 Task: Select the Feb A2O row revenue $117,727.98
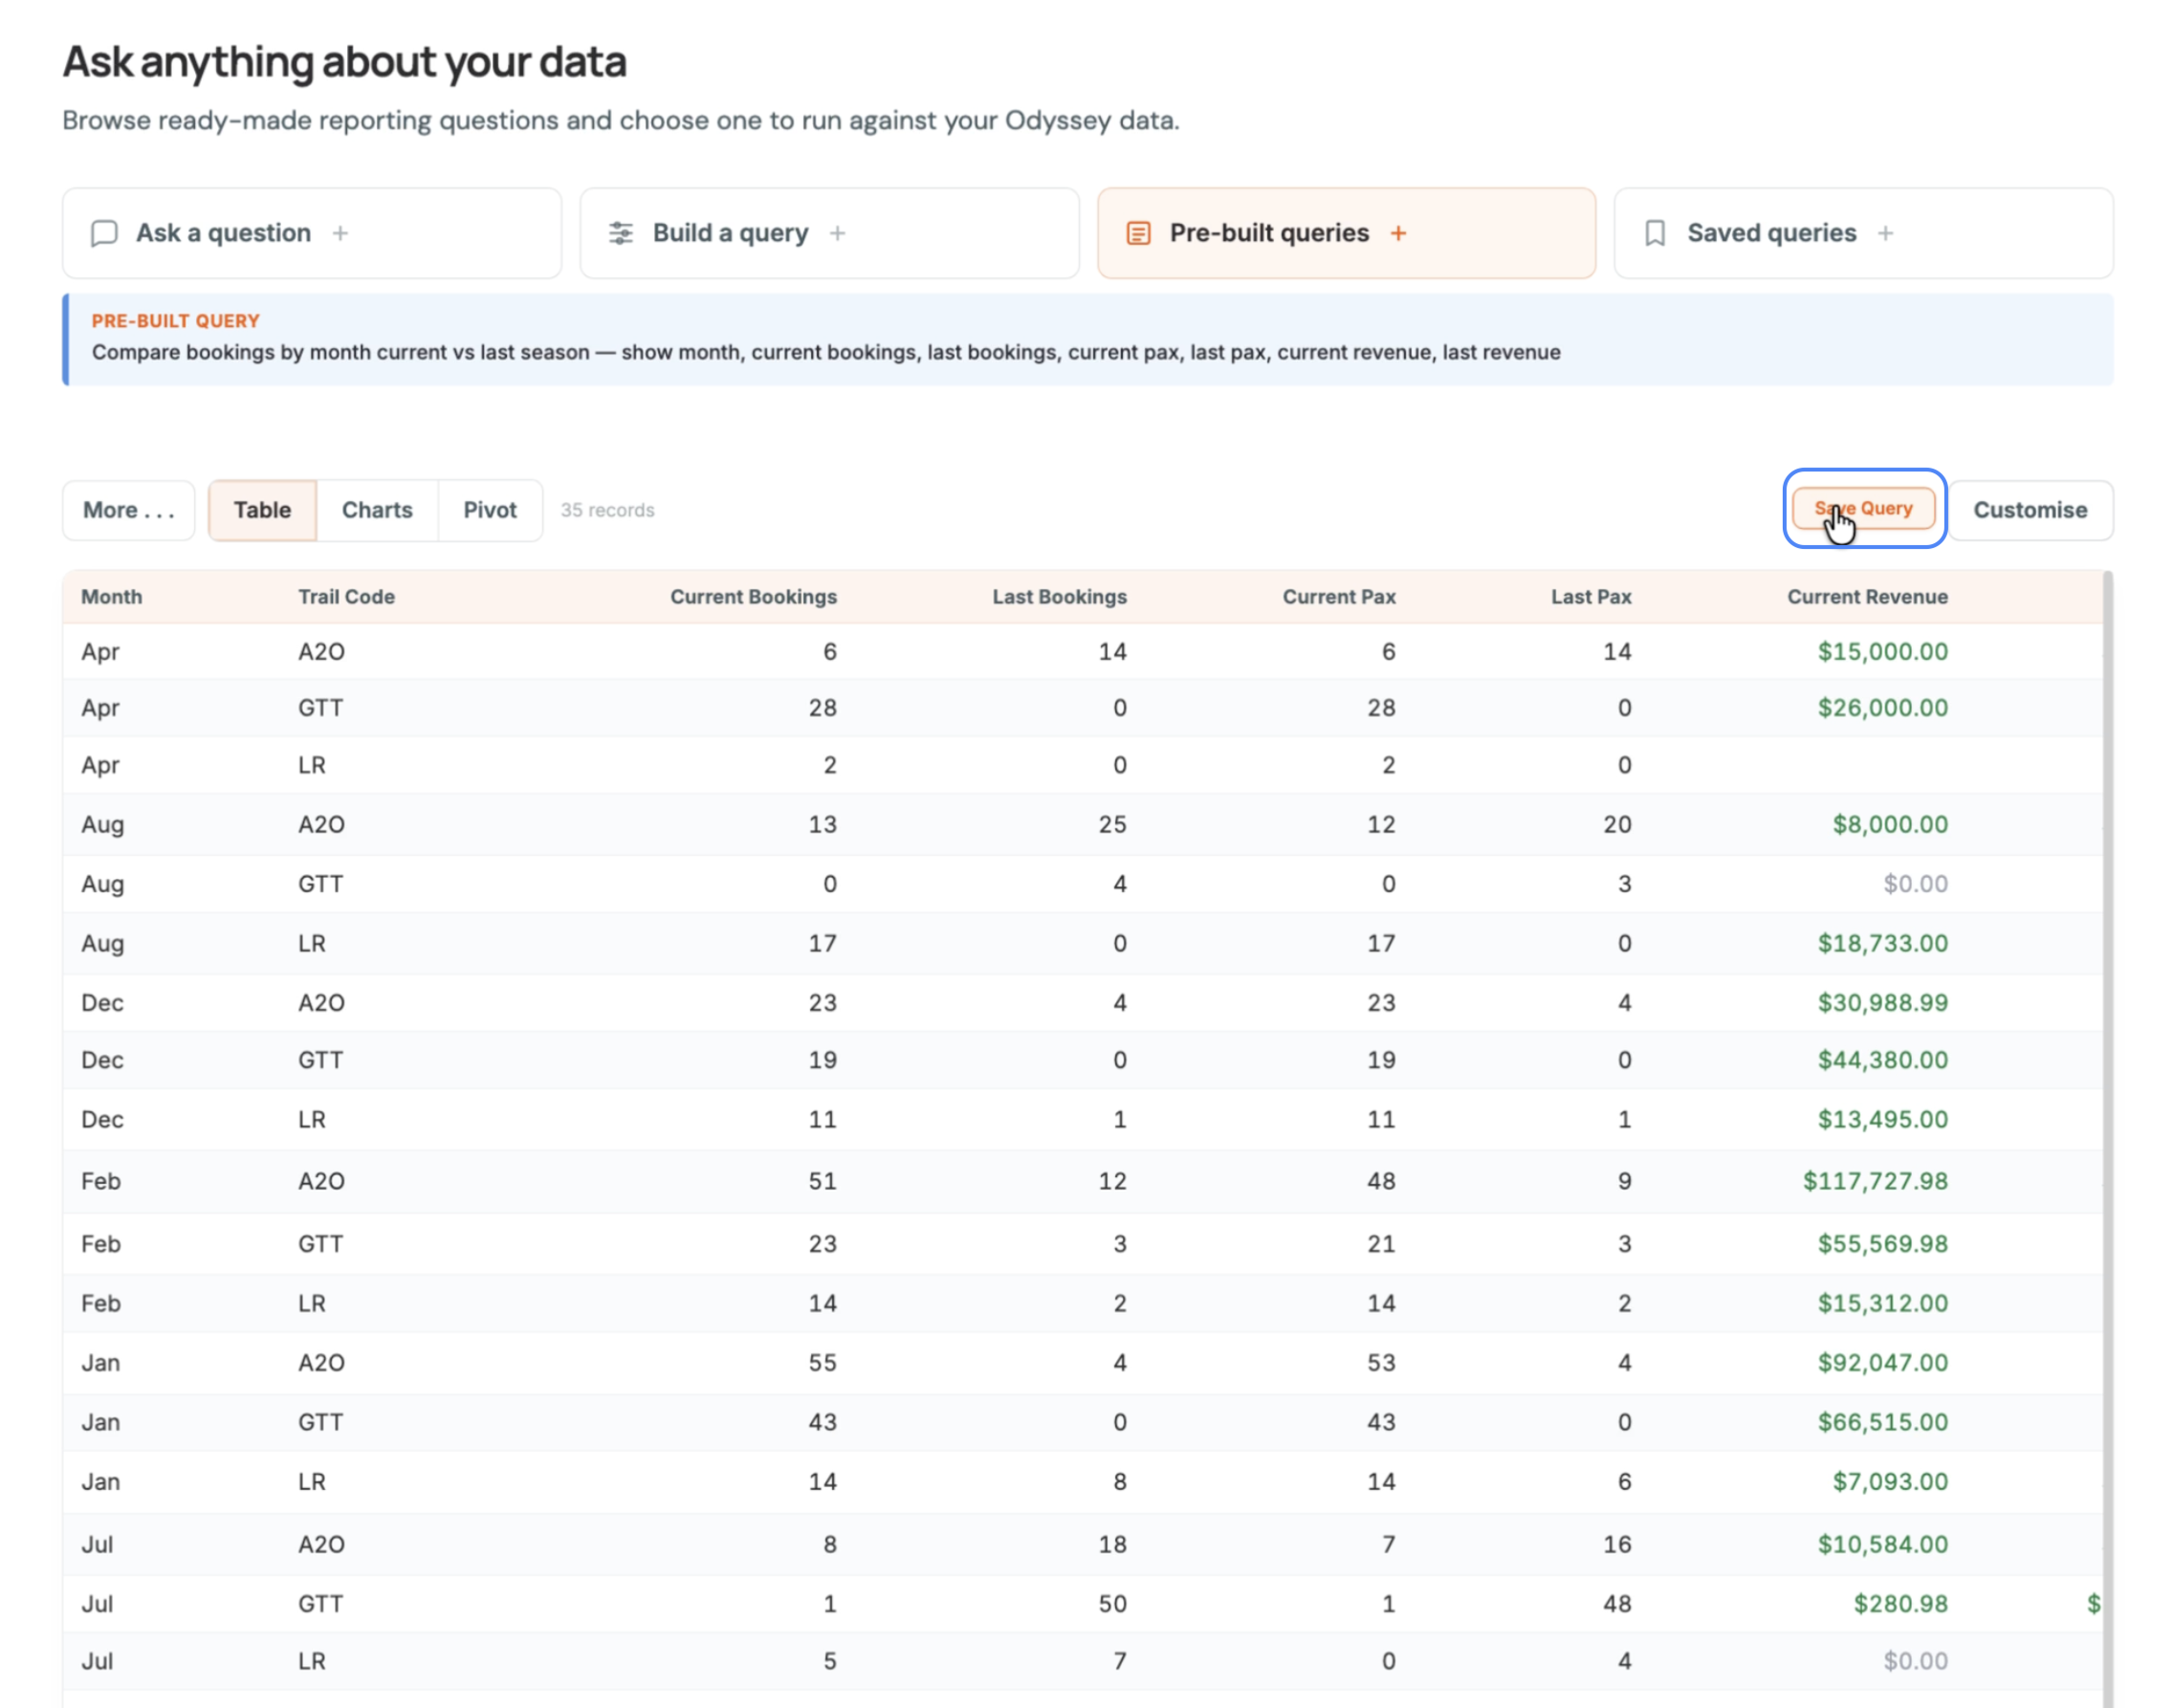coord(1875,1181)
